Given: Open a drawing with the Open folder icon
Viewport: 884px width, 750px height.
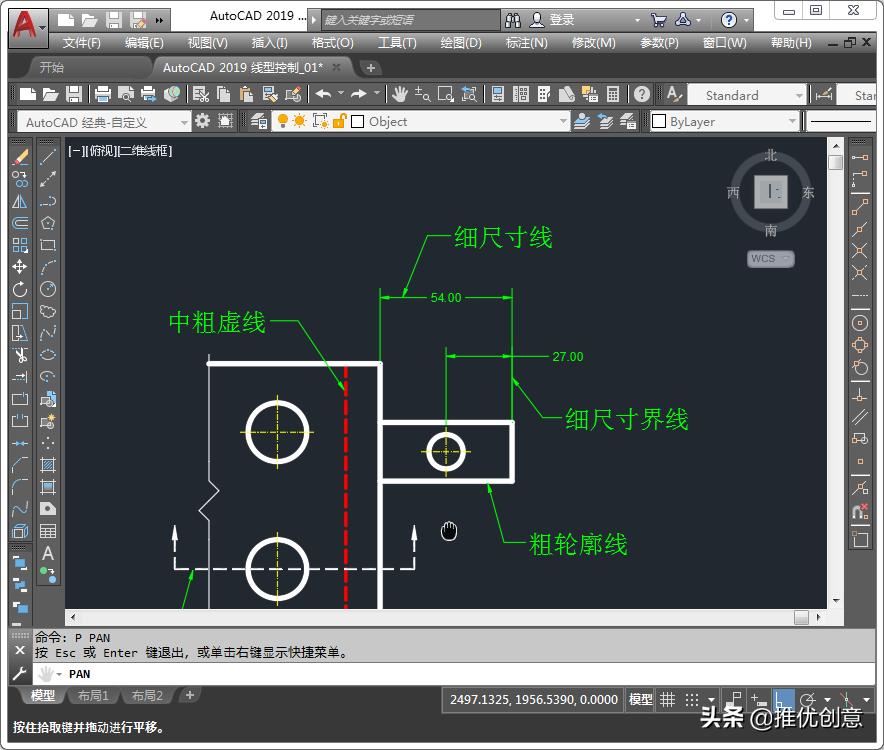Looking at the screenshot, I should pos(92,17).
